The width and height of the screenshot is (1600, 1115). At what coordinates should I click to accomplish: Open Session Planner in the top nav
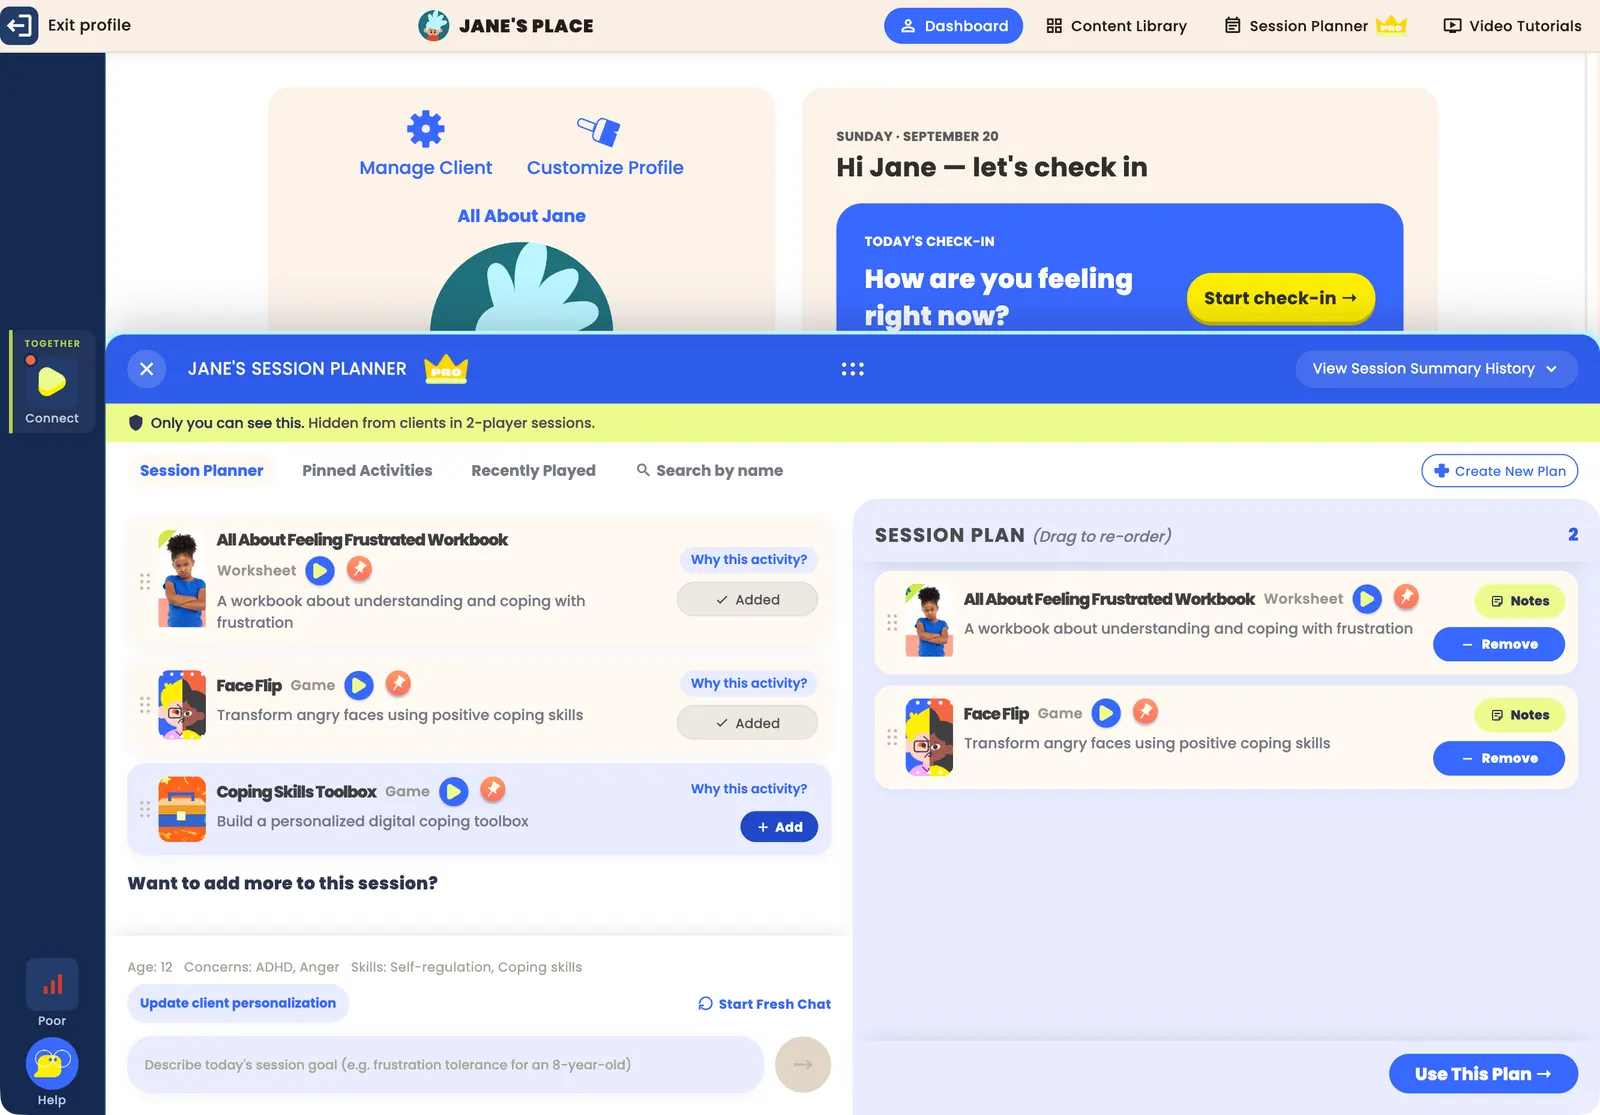pyautogui.click(x=1315, y=26)
